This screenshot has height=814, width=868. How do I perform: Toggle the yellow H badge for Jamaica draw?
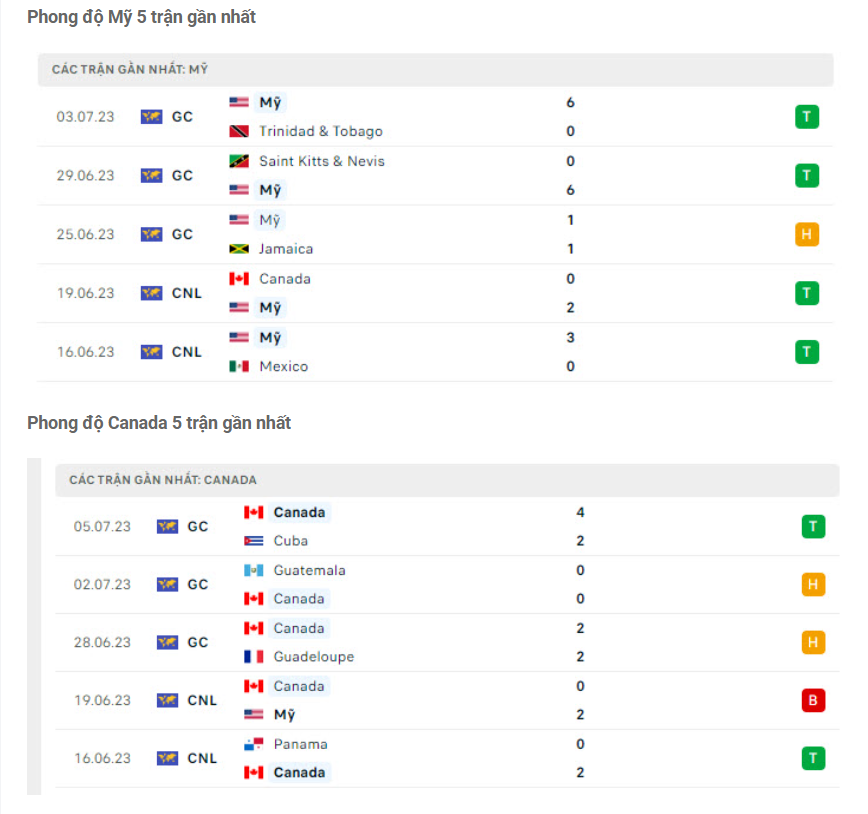(x=807, y=234)
